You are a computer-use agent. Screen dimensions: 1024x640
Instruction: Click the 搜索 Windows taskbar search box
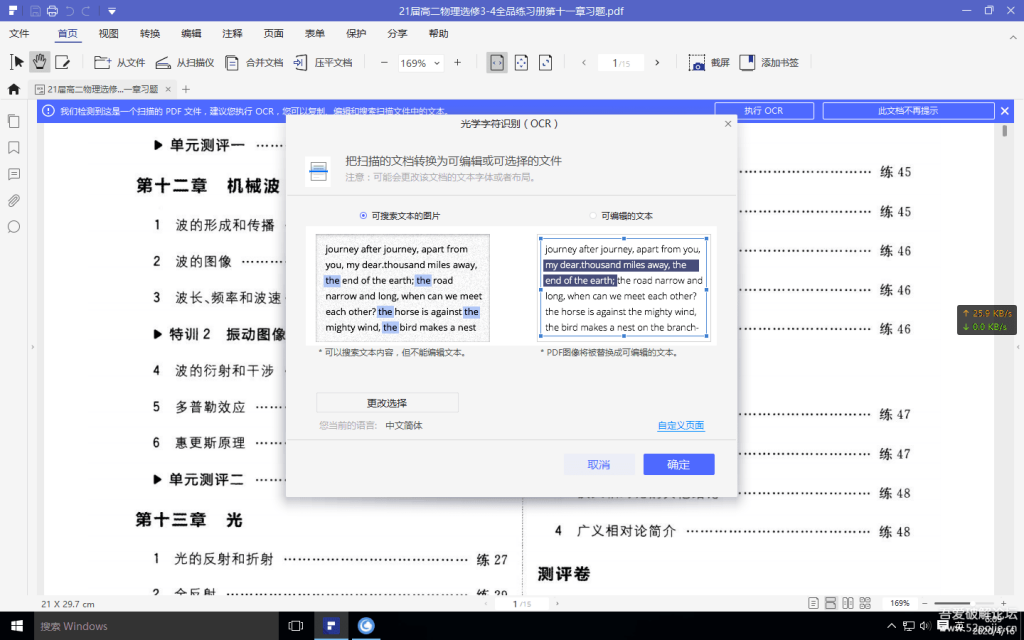(156, 626)
